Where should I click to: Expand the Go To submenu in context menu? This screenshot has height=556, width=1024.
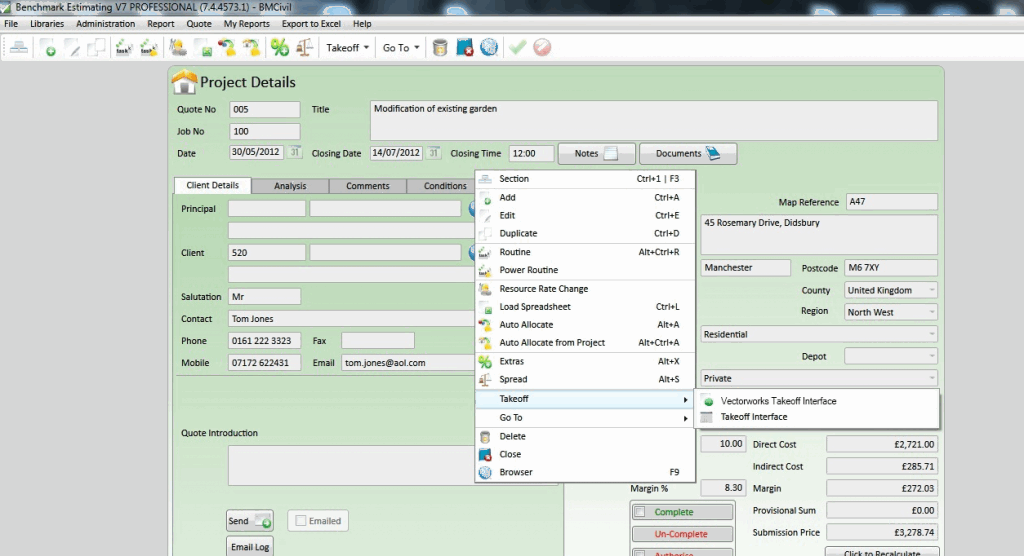pos(584,417)
